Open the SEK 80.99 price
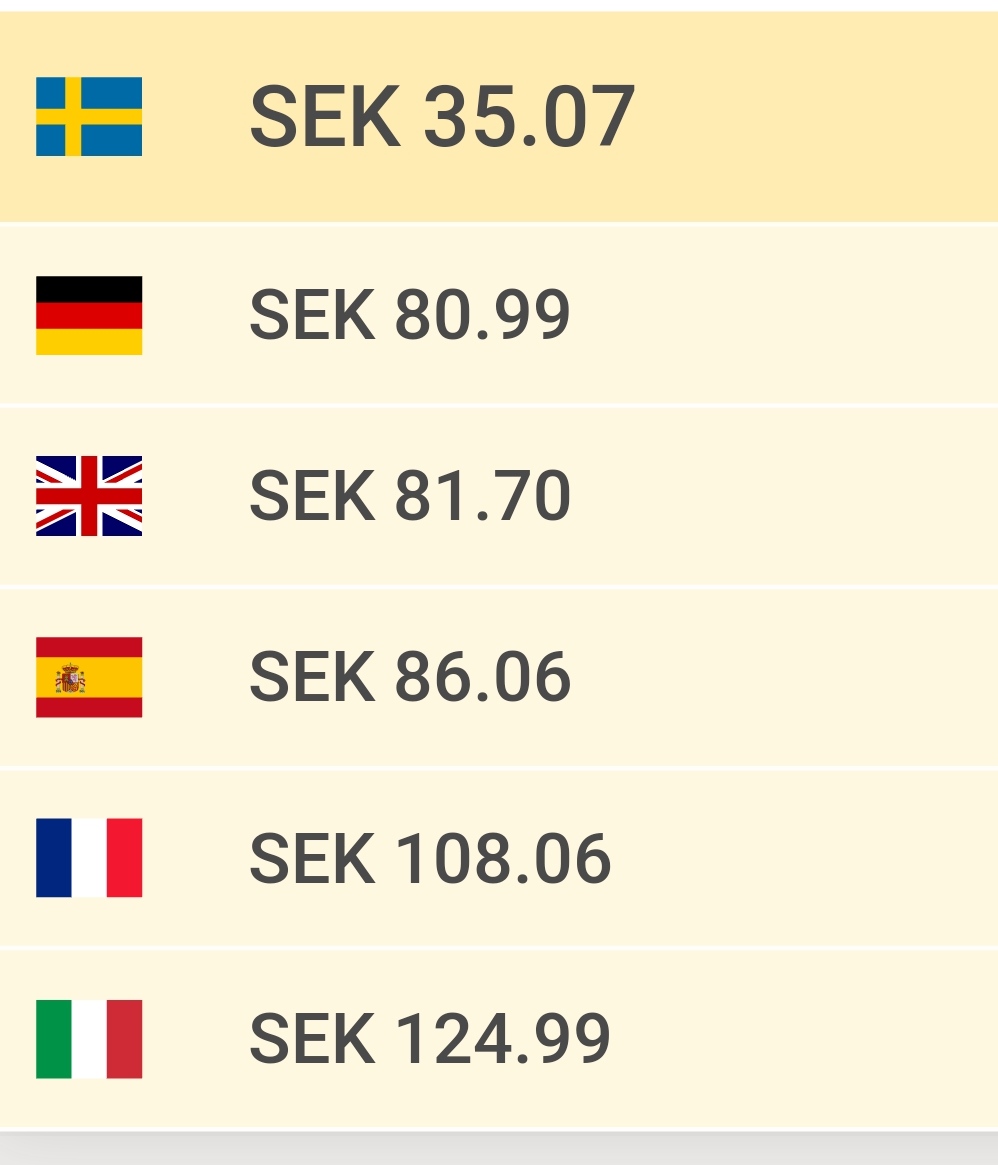Screen dimensions: 998x1165 click(x=409, y=315)
